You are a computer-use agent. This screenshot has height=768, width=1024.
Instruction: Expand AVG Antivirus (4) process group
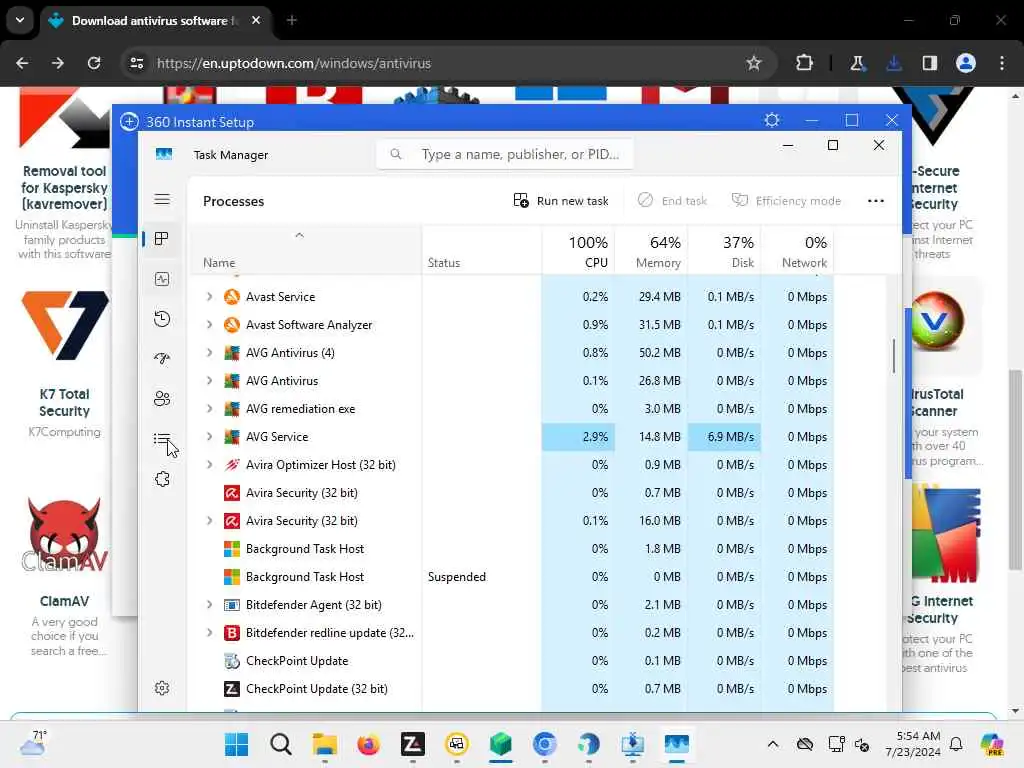click(x=209, y=353)
